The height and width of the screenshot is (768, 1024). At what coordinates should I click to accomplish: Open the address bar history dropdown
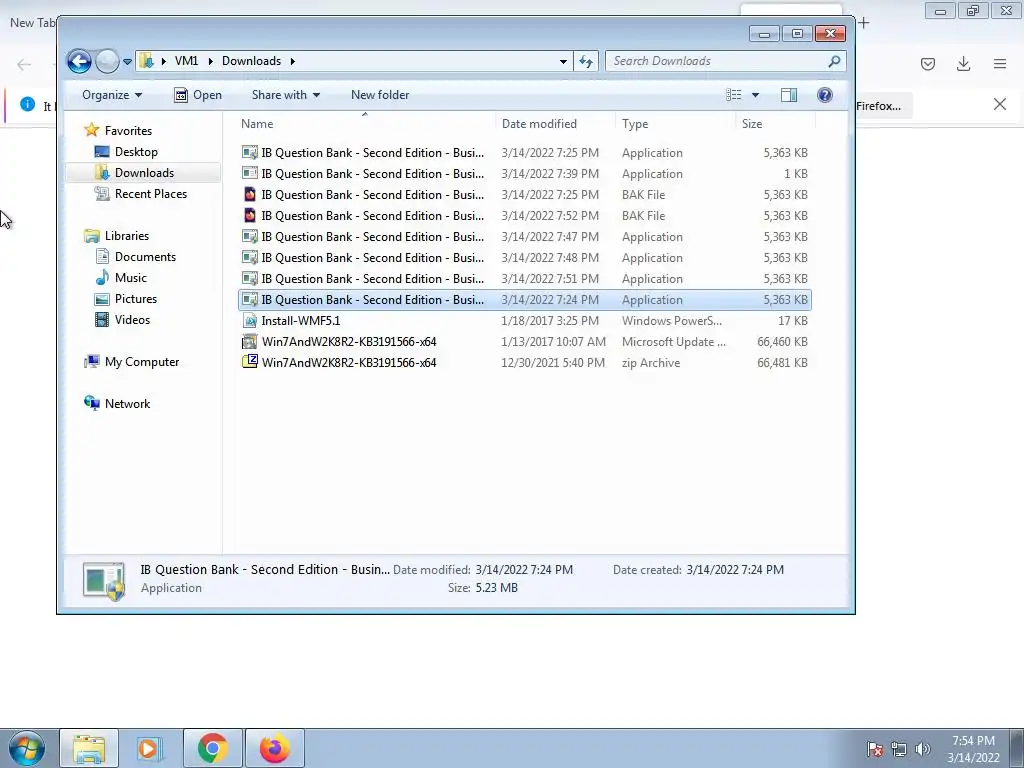tap(563, 61)
